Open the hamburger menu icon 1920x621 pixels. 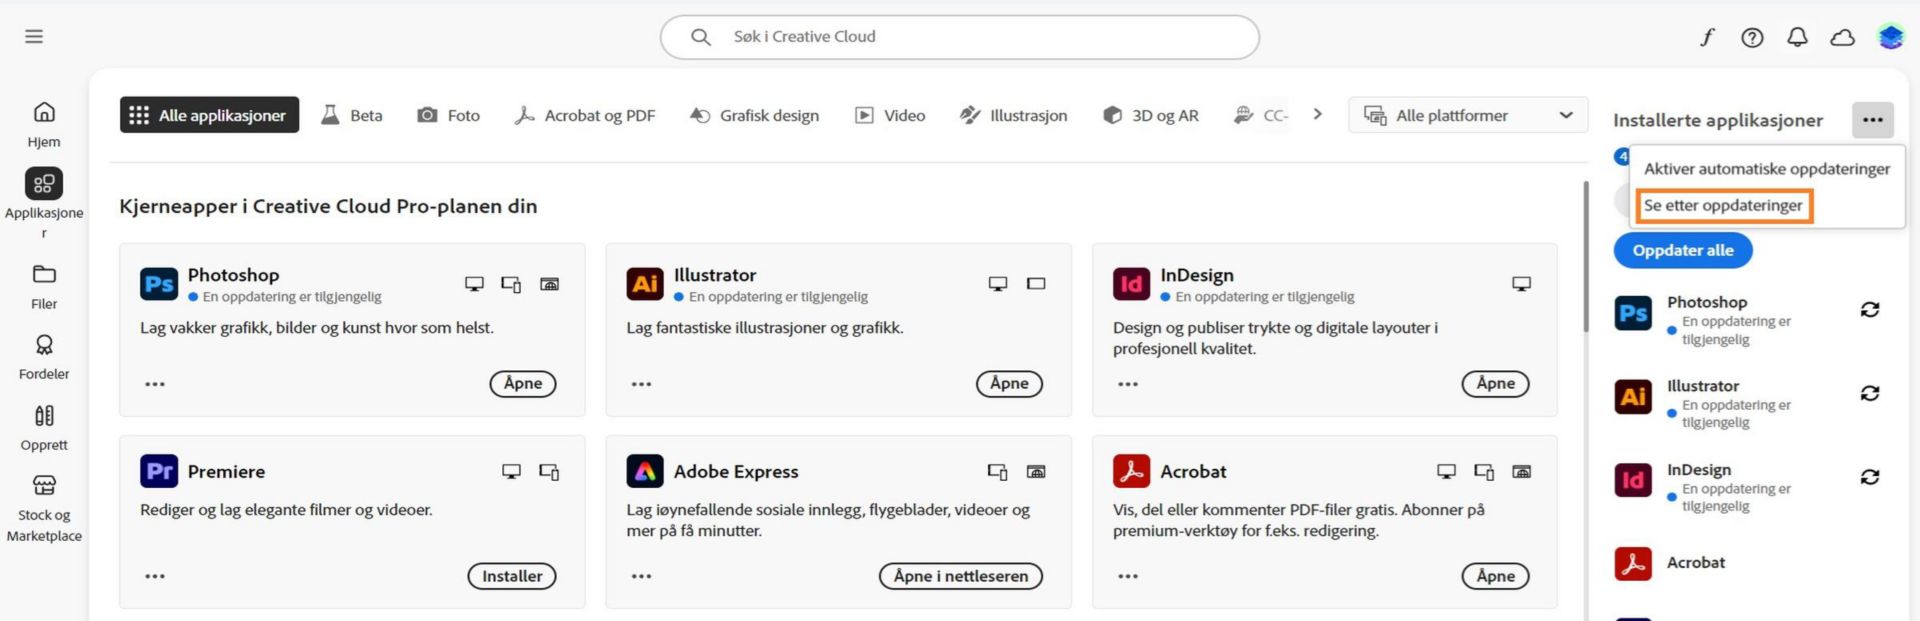click(x=34, y=37)
